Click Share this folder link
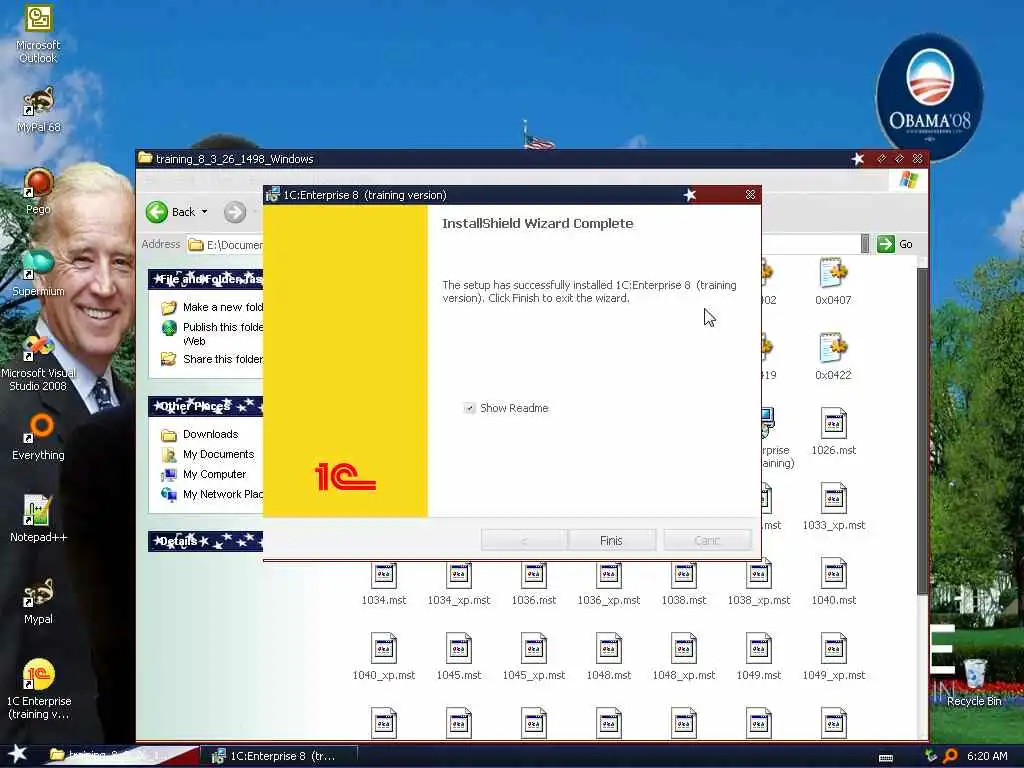This screenshot has height=768, width=1024. 212,359
